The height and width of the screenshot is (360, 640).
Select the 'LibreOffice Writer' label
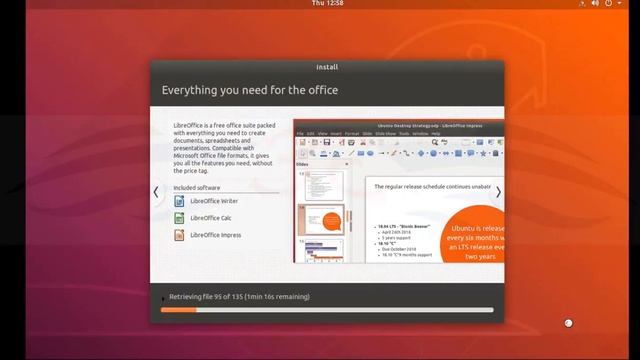pyautogui.click(x=214, y=201)
